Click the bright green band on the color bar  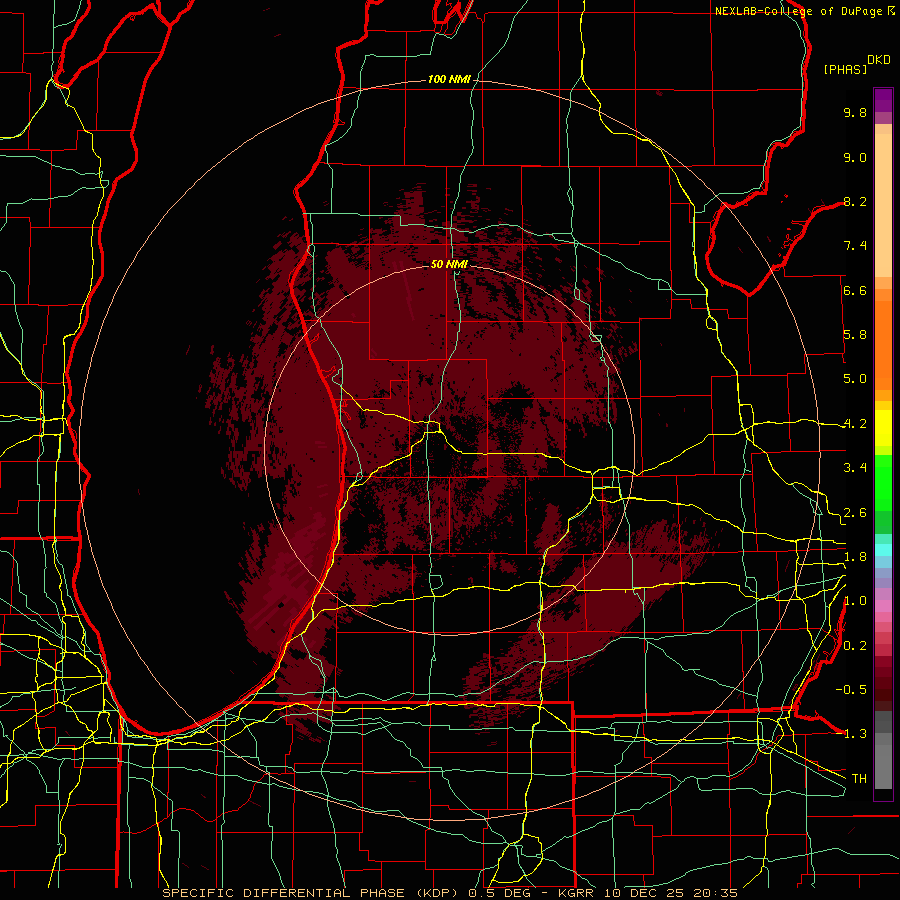[x=883, y=485]
